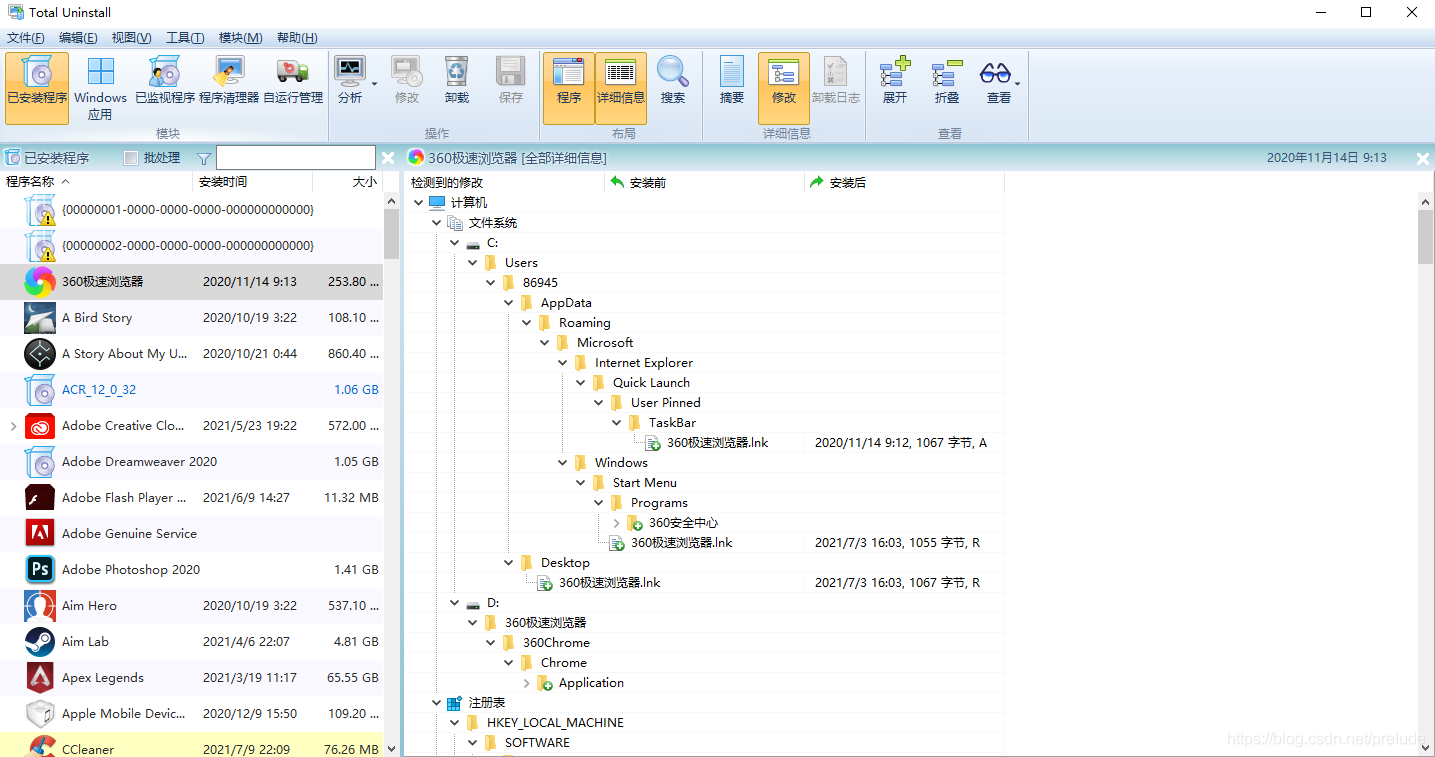
Task: Select the CCleaner entry
Action: pos(191,745)
